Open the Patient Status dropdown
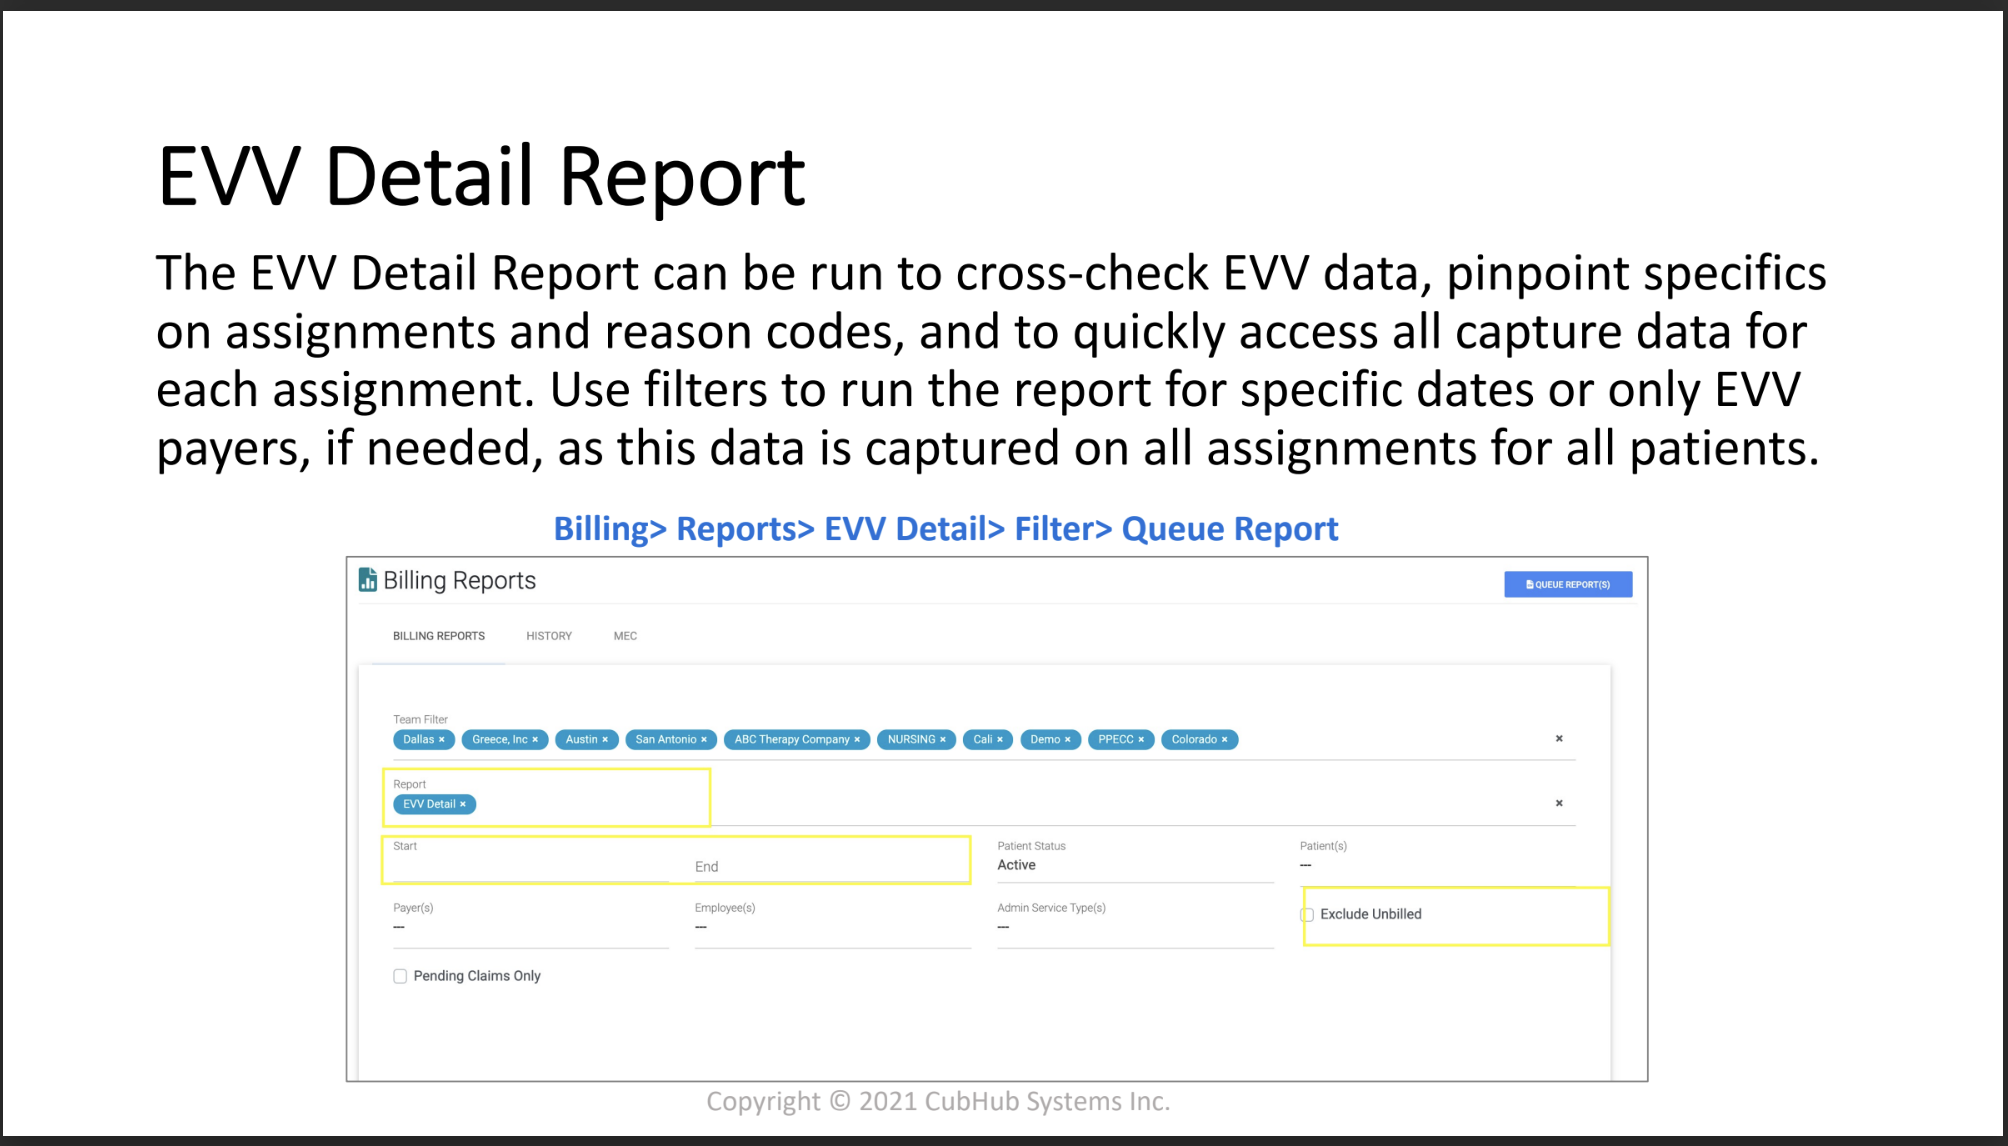The width and height of the screenshot is (2008, 1146). click(1135, 861)
